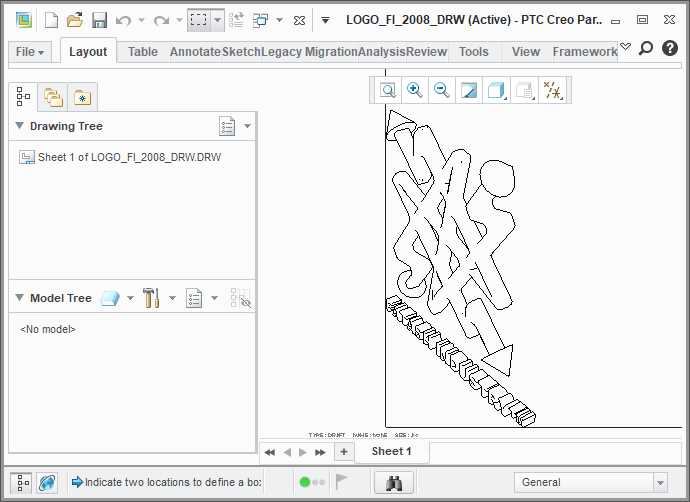690x502 pixels.
Task: Switch to the Sketch ribbon tab
Action: click(241, 52)
